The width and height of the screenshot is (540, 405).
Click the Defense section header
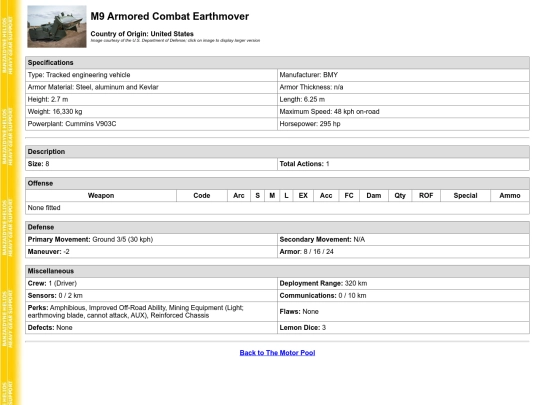pos(277,227)
